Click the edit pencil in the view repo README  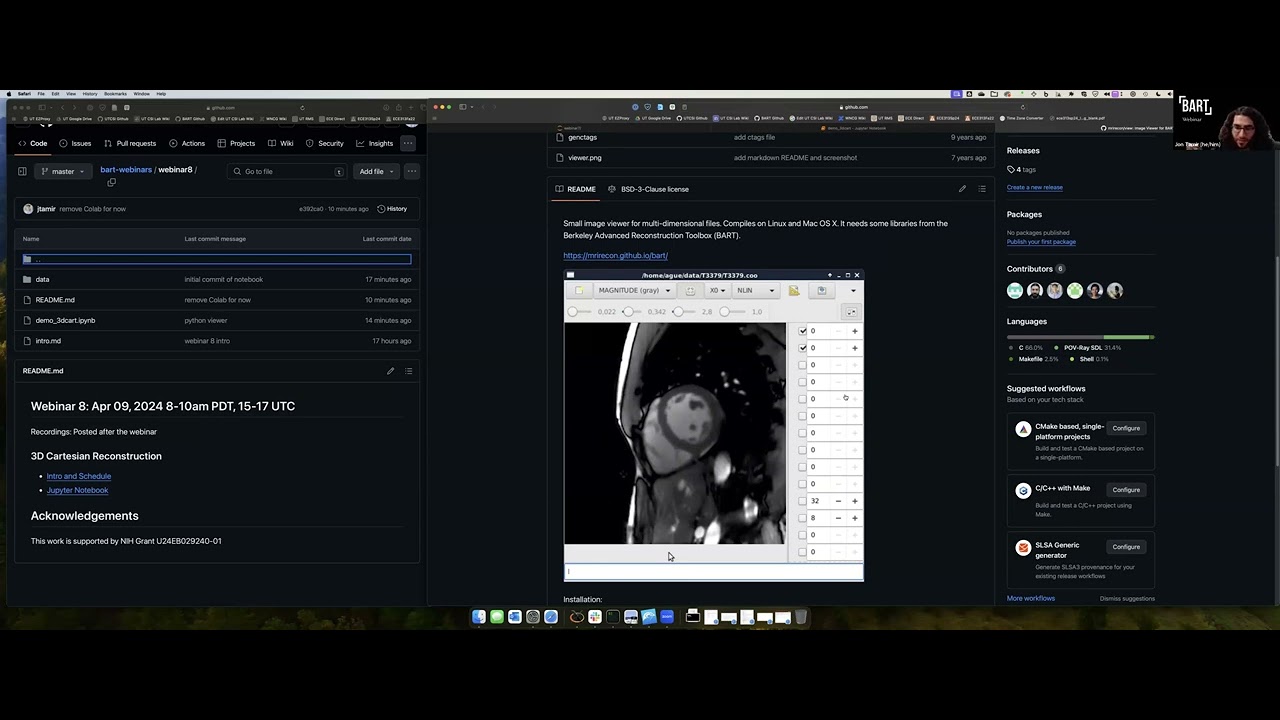click(962, 189)
